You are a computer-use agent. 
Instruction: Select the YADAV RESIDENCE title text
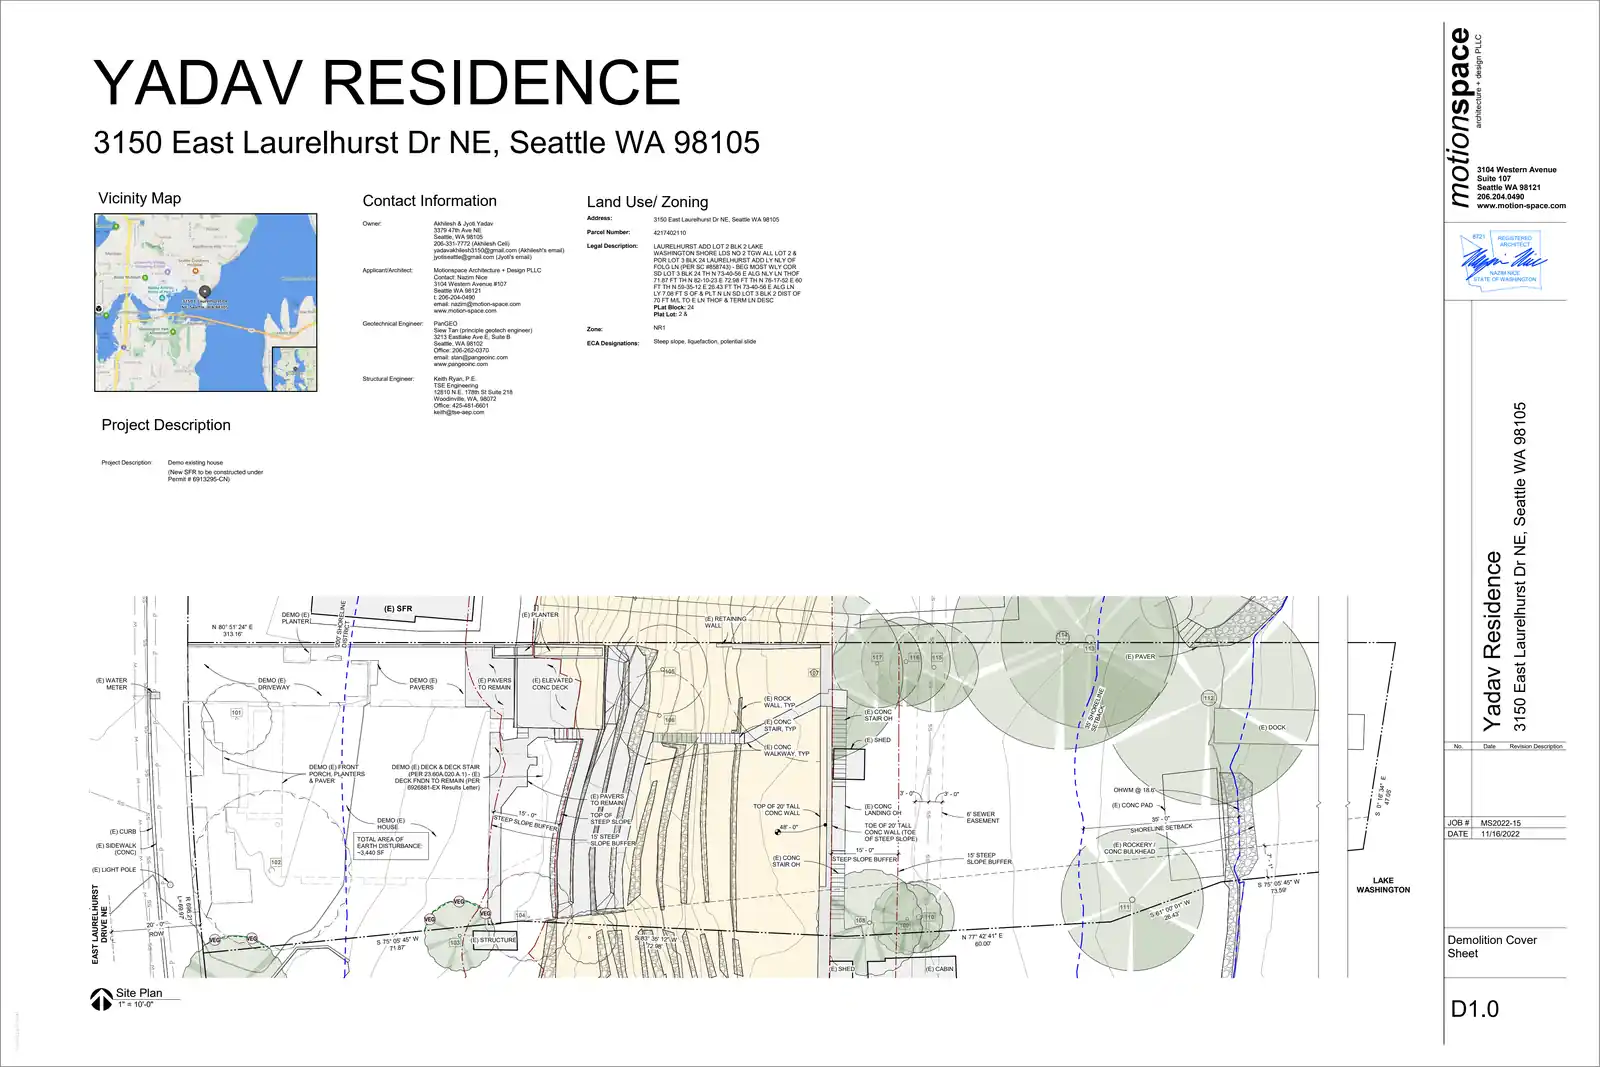387,82
